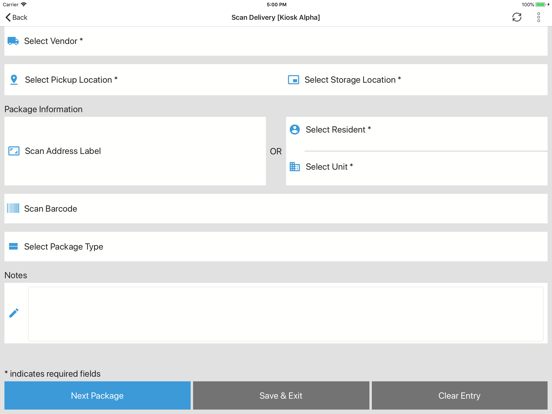
Task: Click inside the Notes text area
Action: (286, 314)
